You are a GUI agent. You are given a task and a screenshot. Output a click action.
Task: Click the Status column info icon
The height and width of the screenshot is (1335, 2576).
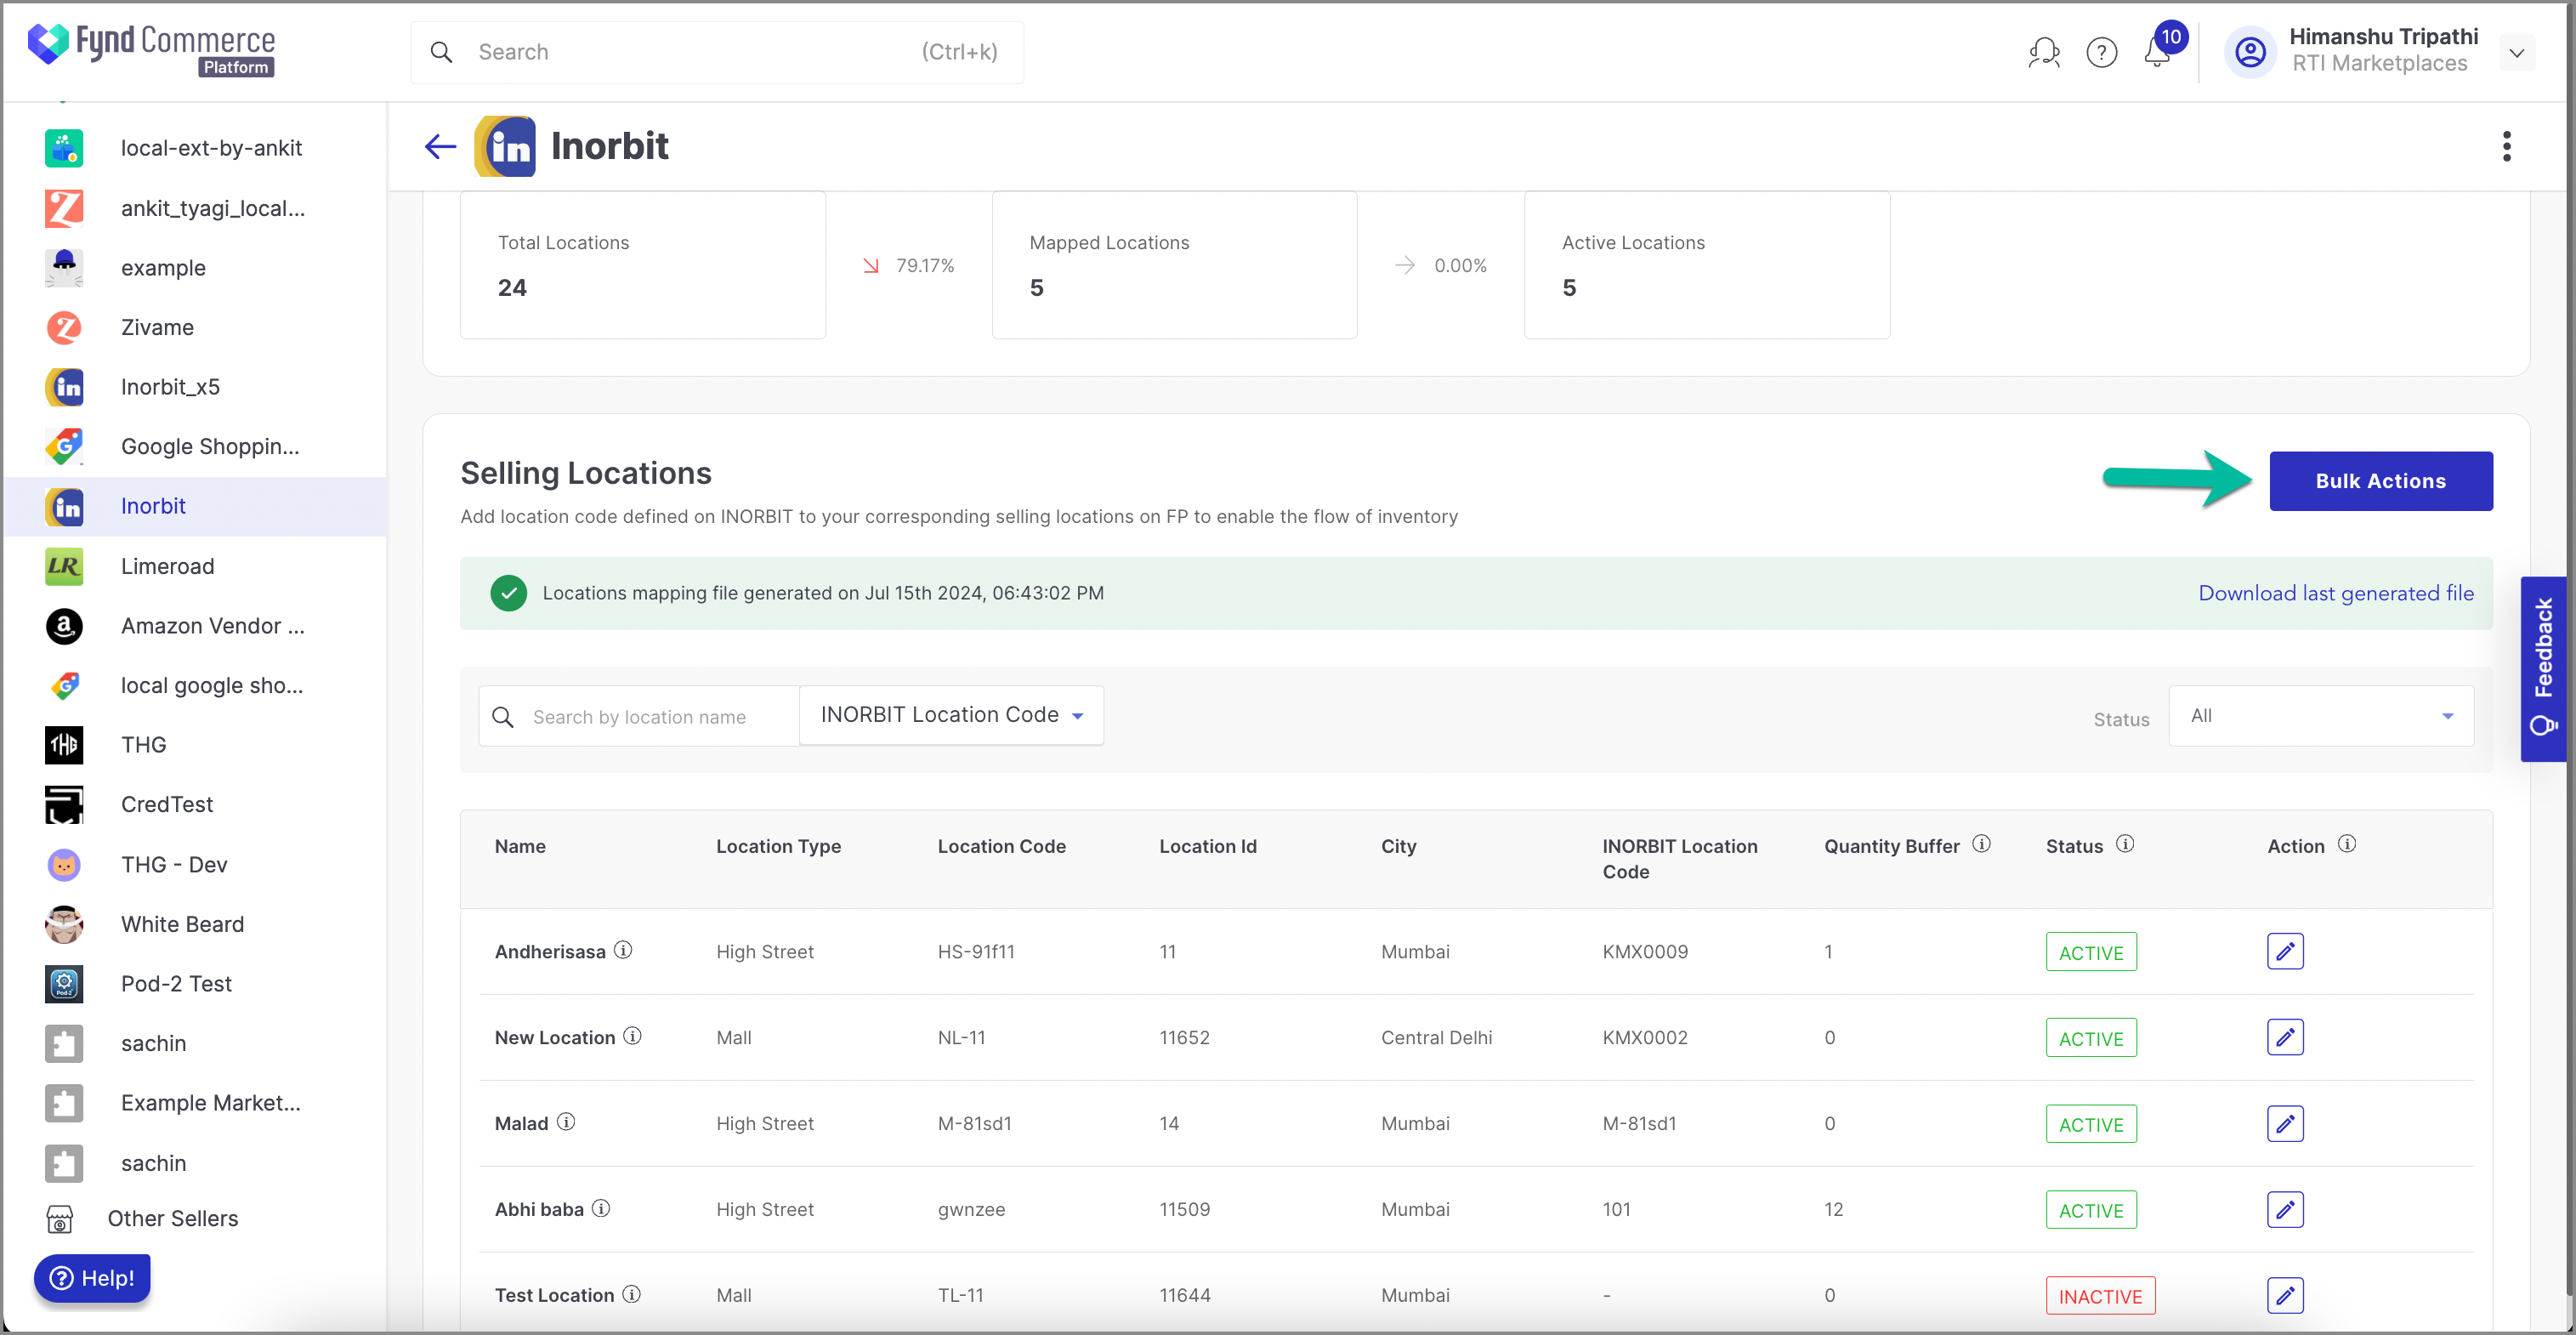click(2125, 844)
